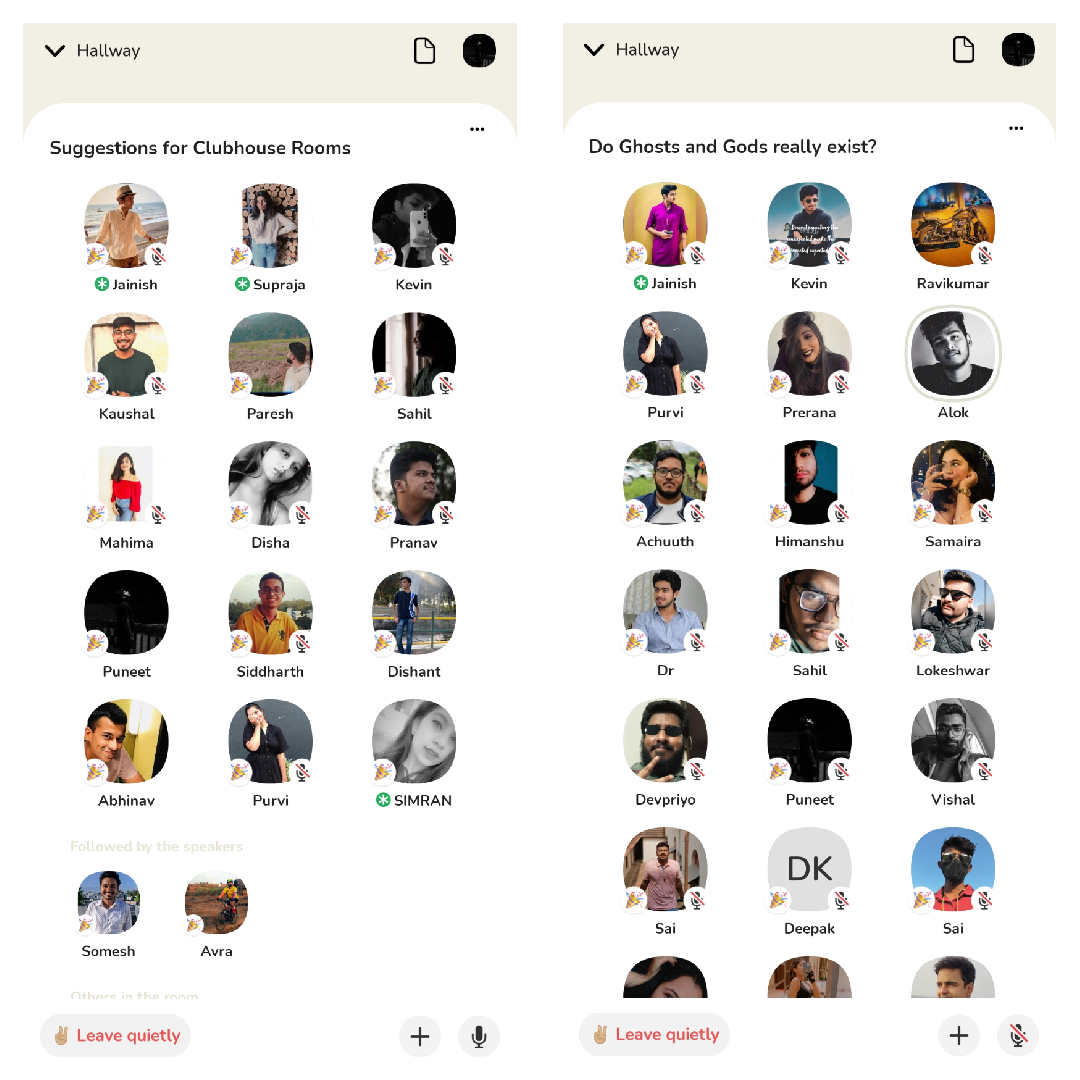Image resolution: width=1080 pixels, height=1080 pixels.
Task: Unmute the crossed-out microphone in the right room
Action: (x=1018, y=1035)
